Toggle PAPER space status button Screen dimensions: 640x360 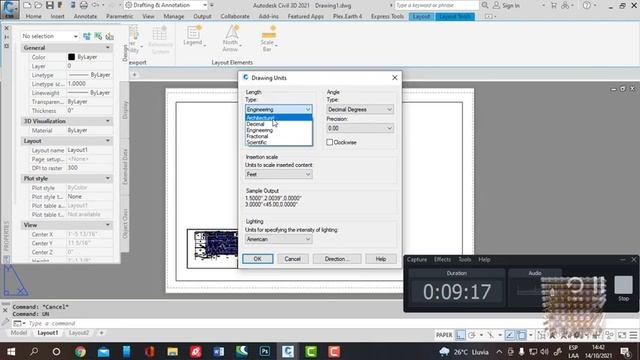point(444,335)
